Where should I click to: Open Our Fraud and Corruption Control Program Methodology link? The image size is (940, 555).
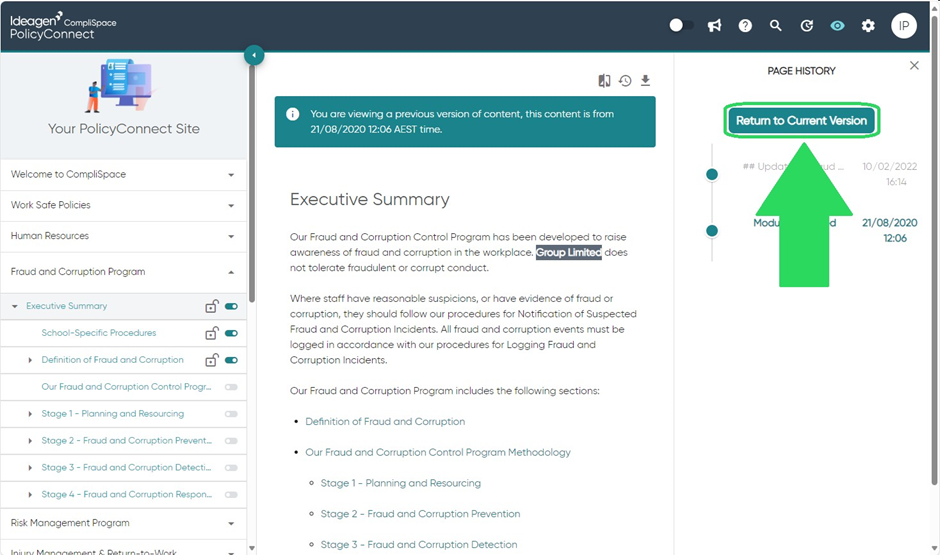(438, 453)
